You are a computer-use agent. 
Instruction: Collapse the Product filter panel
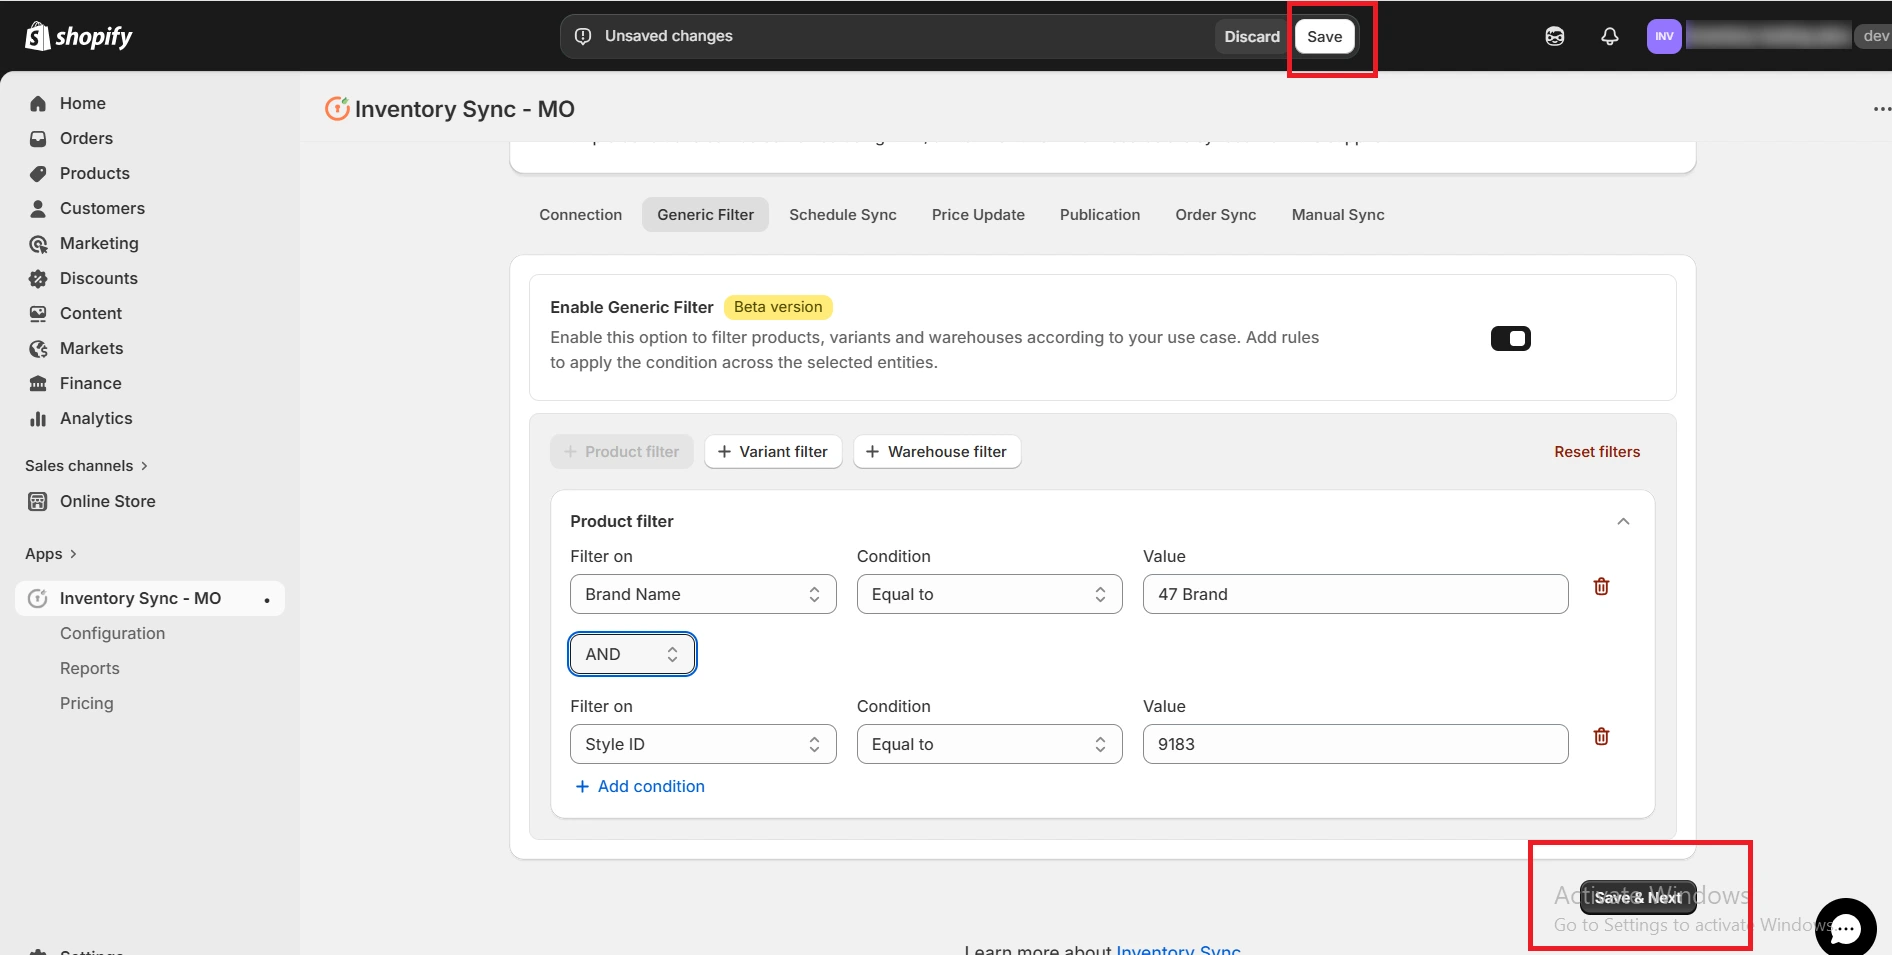pos(1623,521)
